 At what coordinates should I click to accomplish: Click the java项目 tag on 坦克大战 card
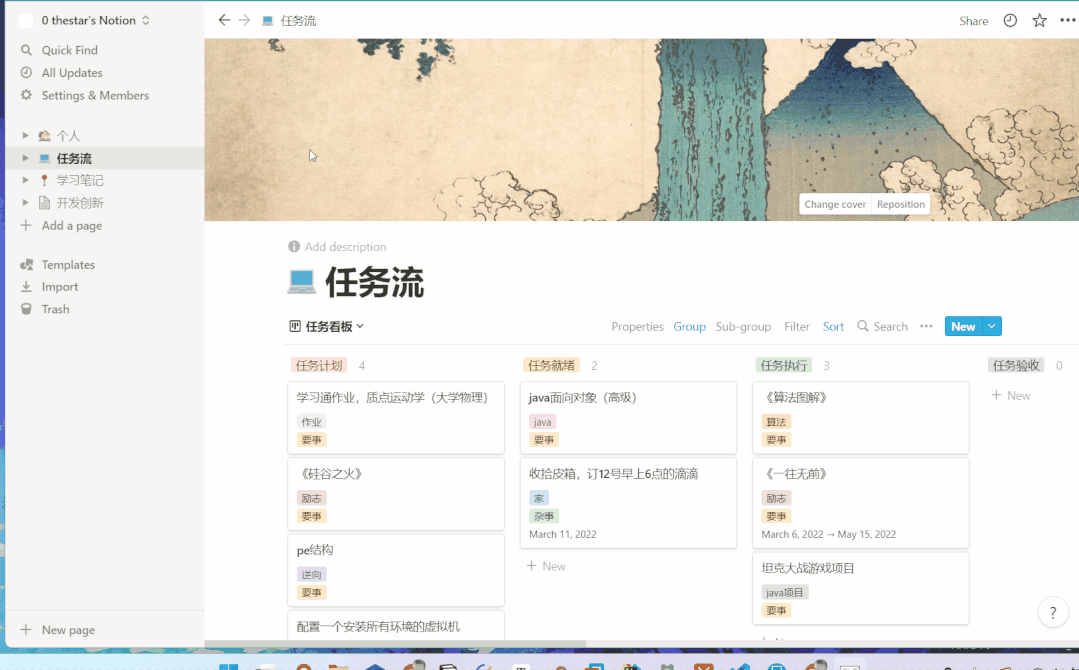click(x=784, y=592)
